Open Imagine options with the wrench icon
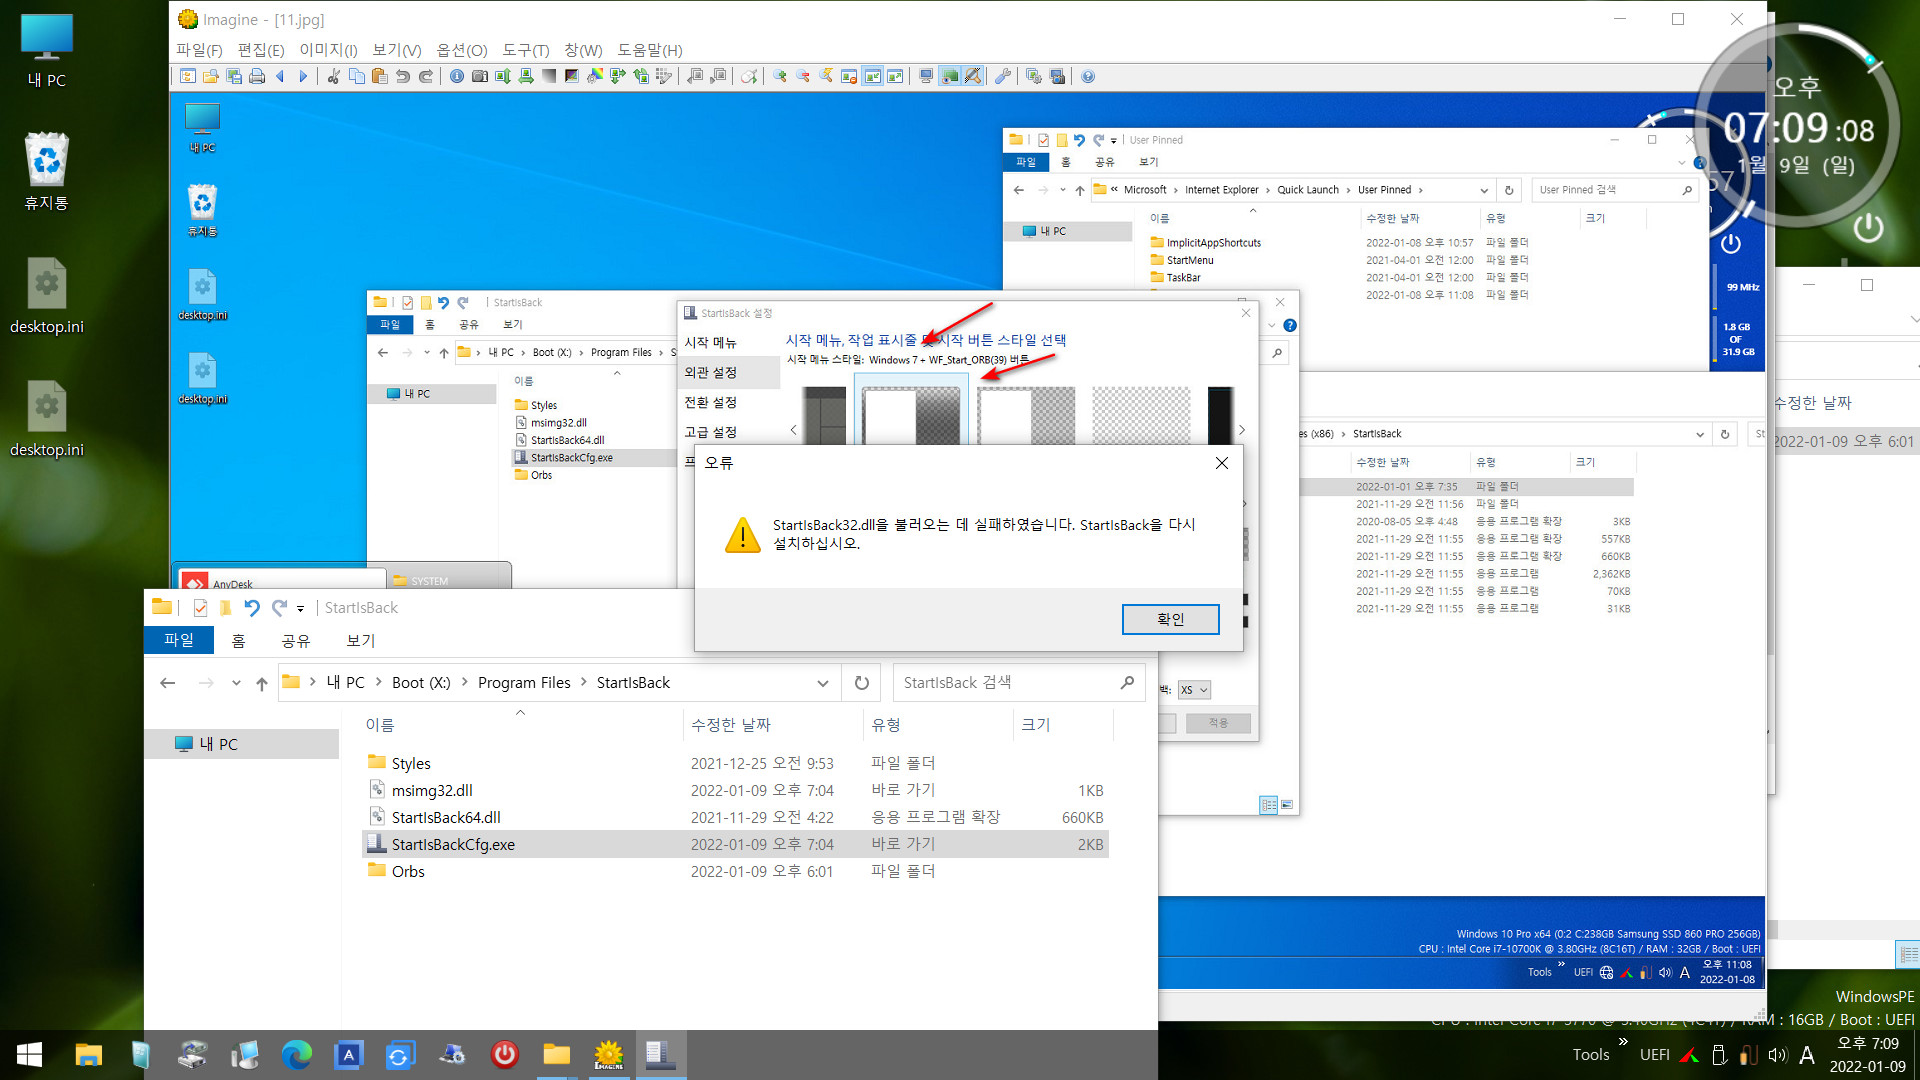This screenshot has height=1080, width=1920. point(1003,76)
